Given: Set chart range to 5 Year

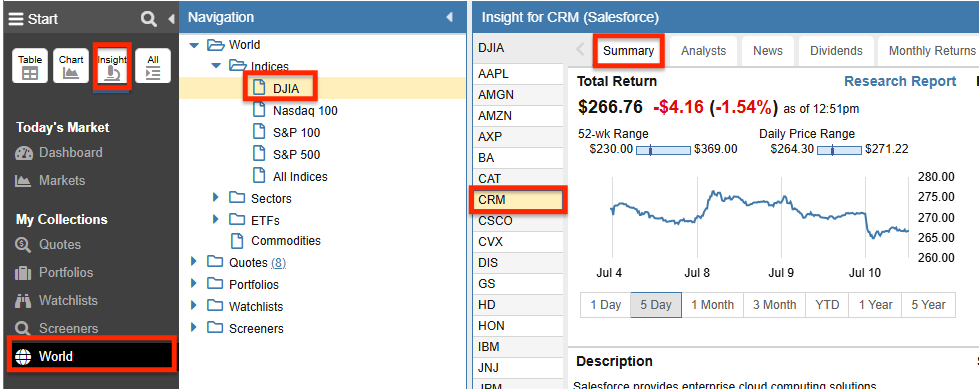Looking at the screenshot, I should (928, 305).
